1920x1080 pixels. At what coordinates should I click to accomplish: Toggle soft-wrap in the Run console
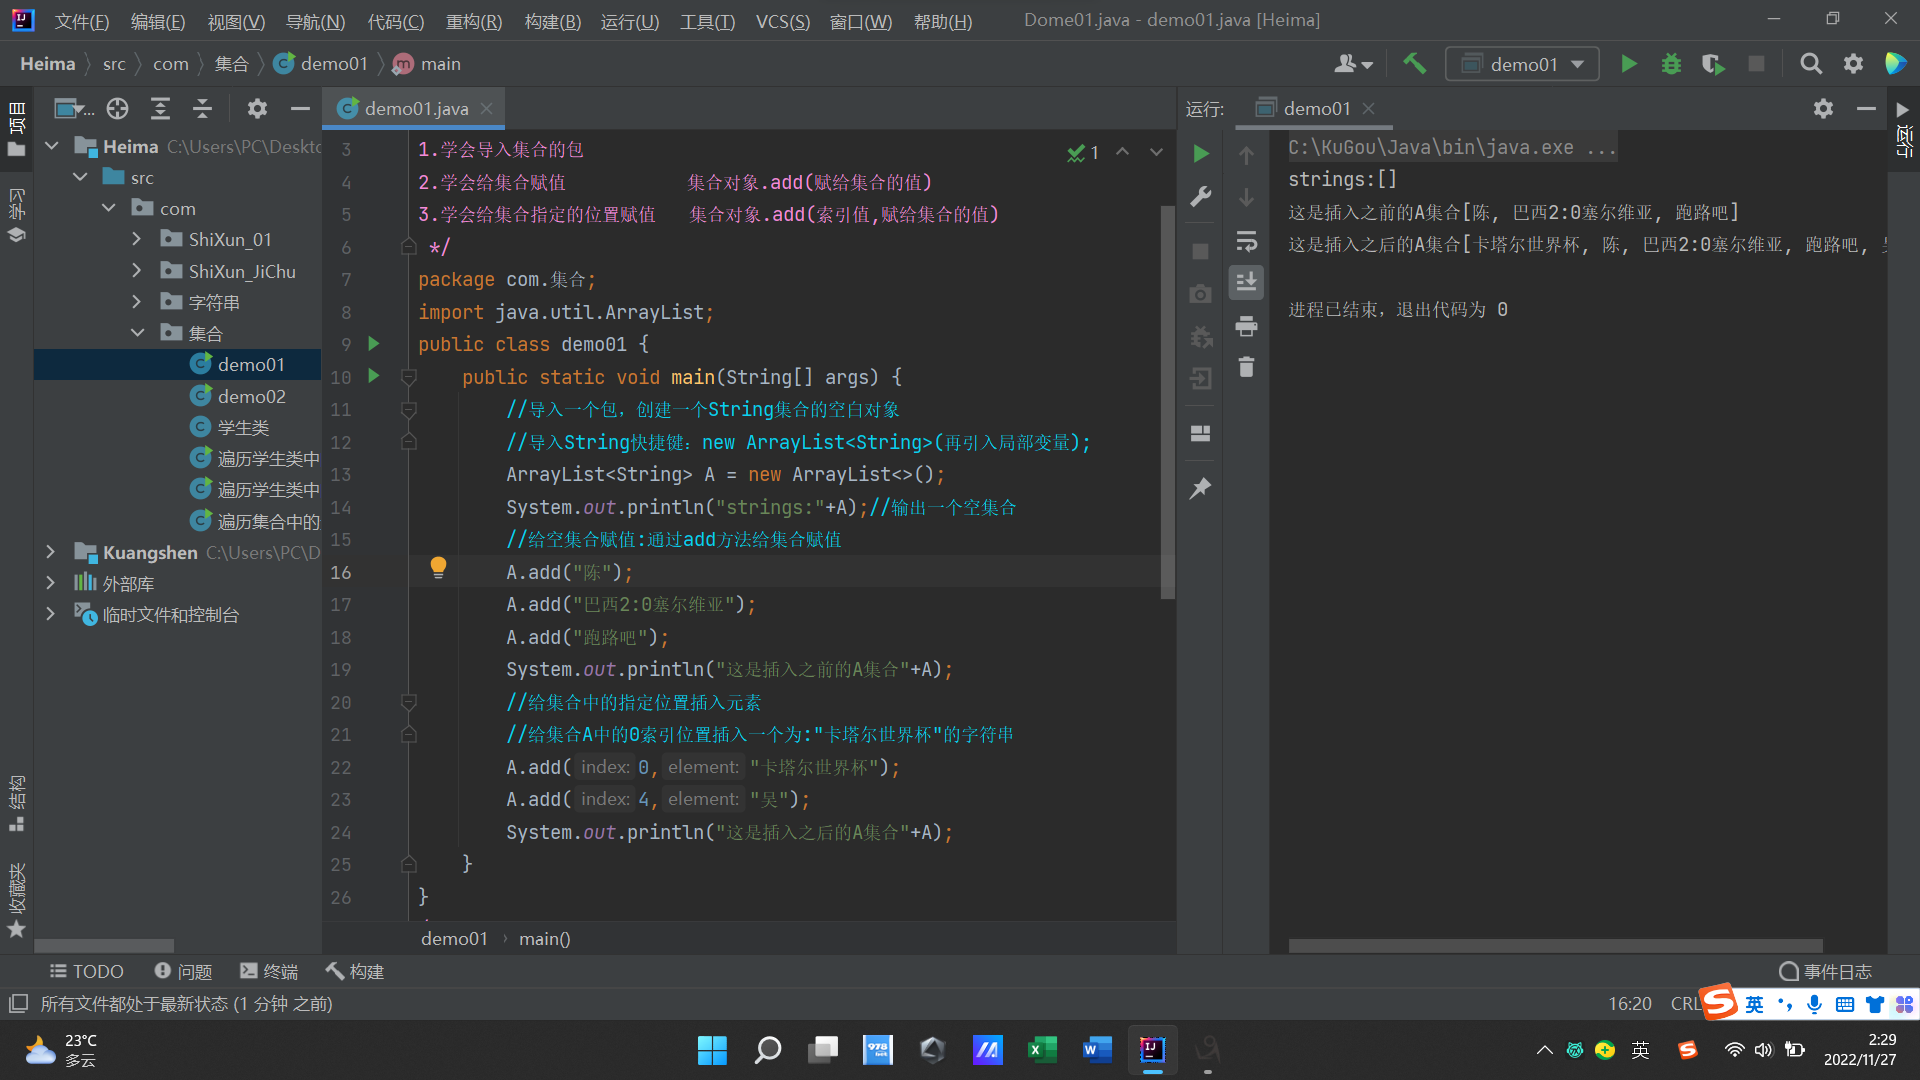pyautogui.click(x=1246, y=241)
